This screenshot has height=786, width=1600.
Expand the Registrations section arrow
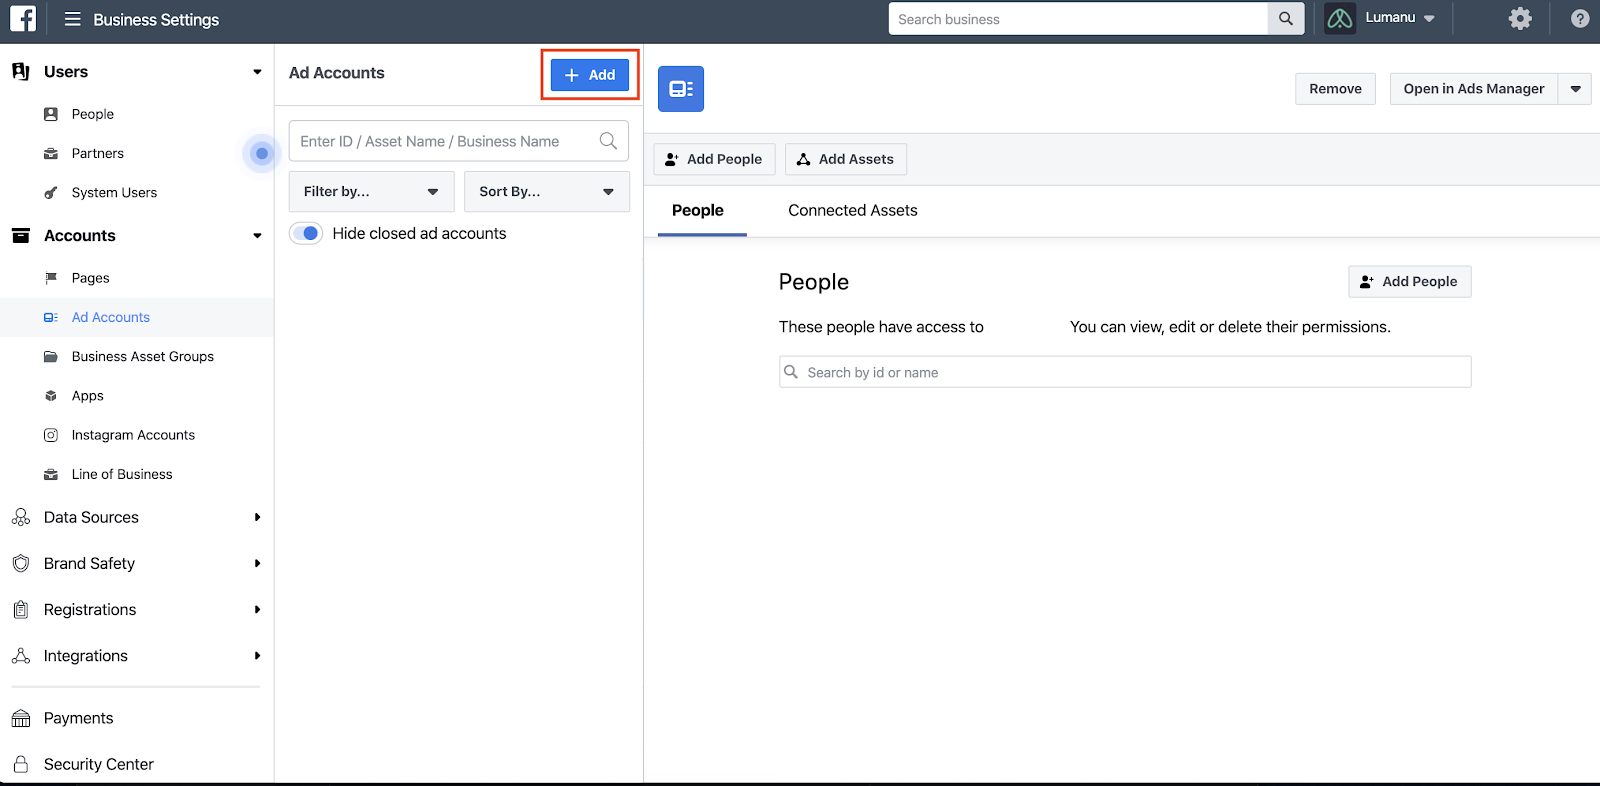click(257, 609)
